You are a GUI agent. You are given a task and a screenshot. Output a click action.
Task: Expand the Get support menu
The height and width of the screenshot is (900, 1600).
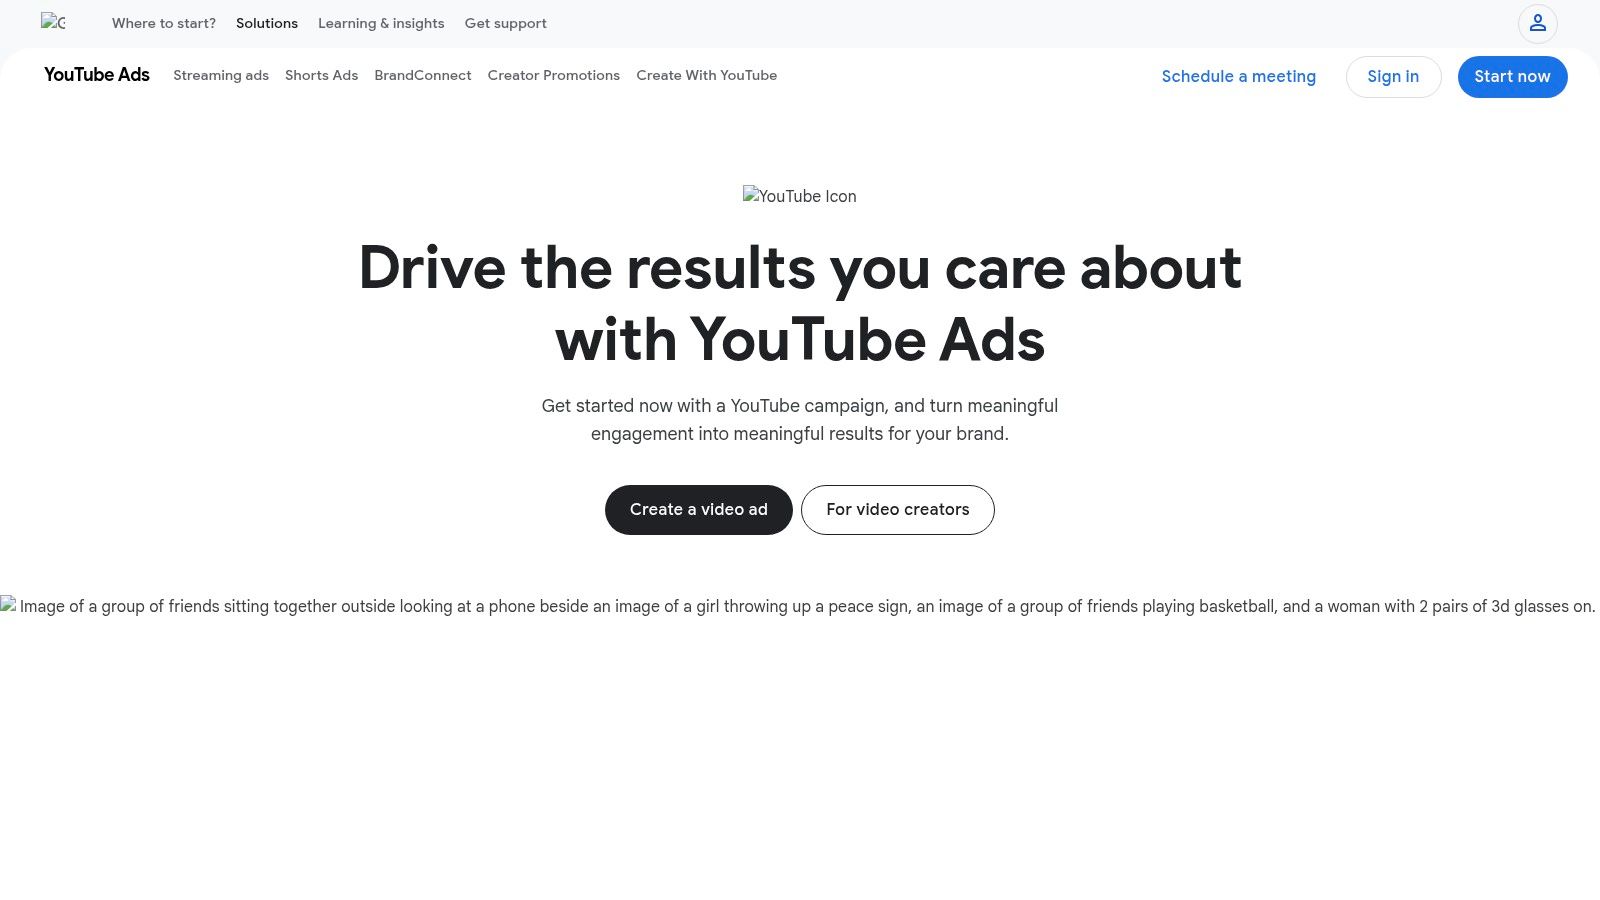pyautogui.click(x=505, y=23)
